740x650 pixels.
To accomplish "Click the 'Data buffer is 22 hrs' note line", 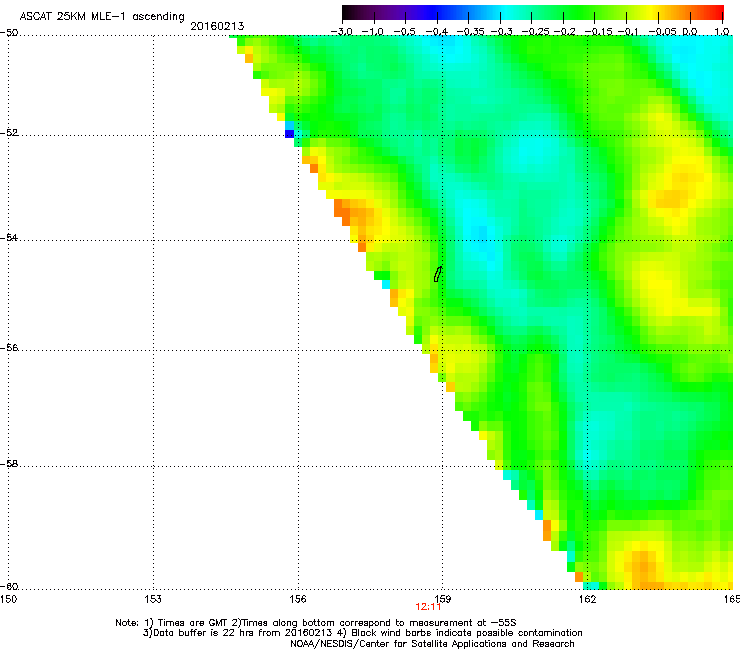I will pyautogui.click(x=362, y=633).
